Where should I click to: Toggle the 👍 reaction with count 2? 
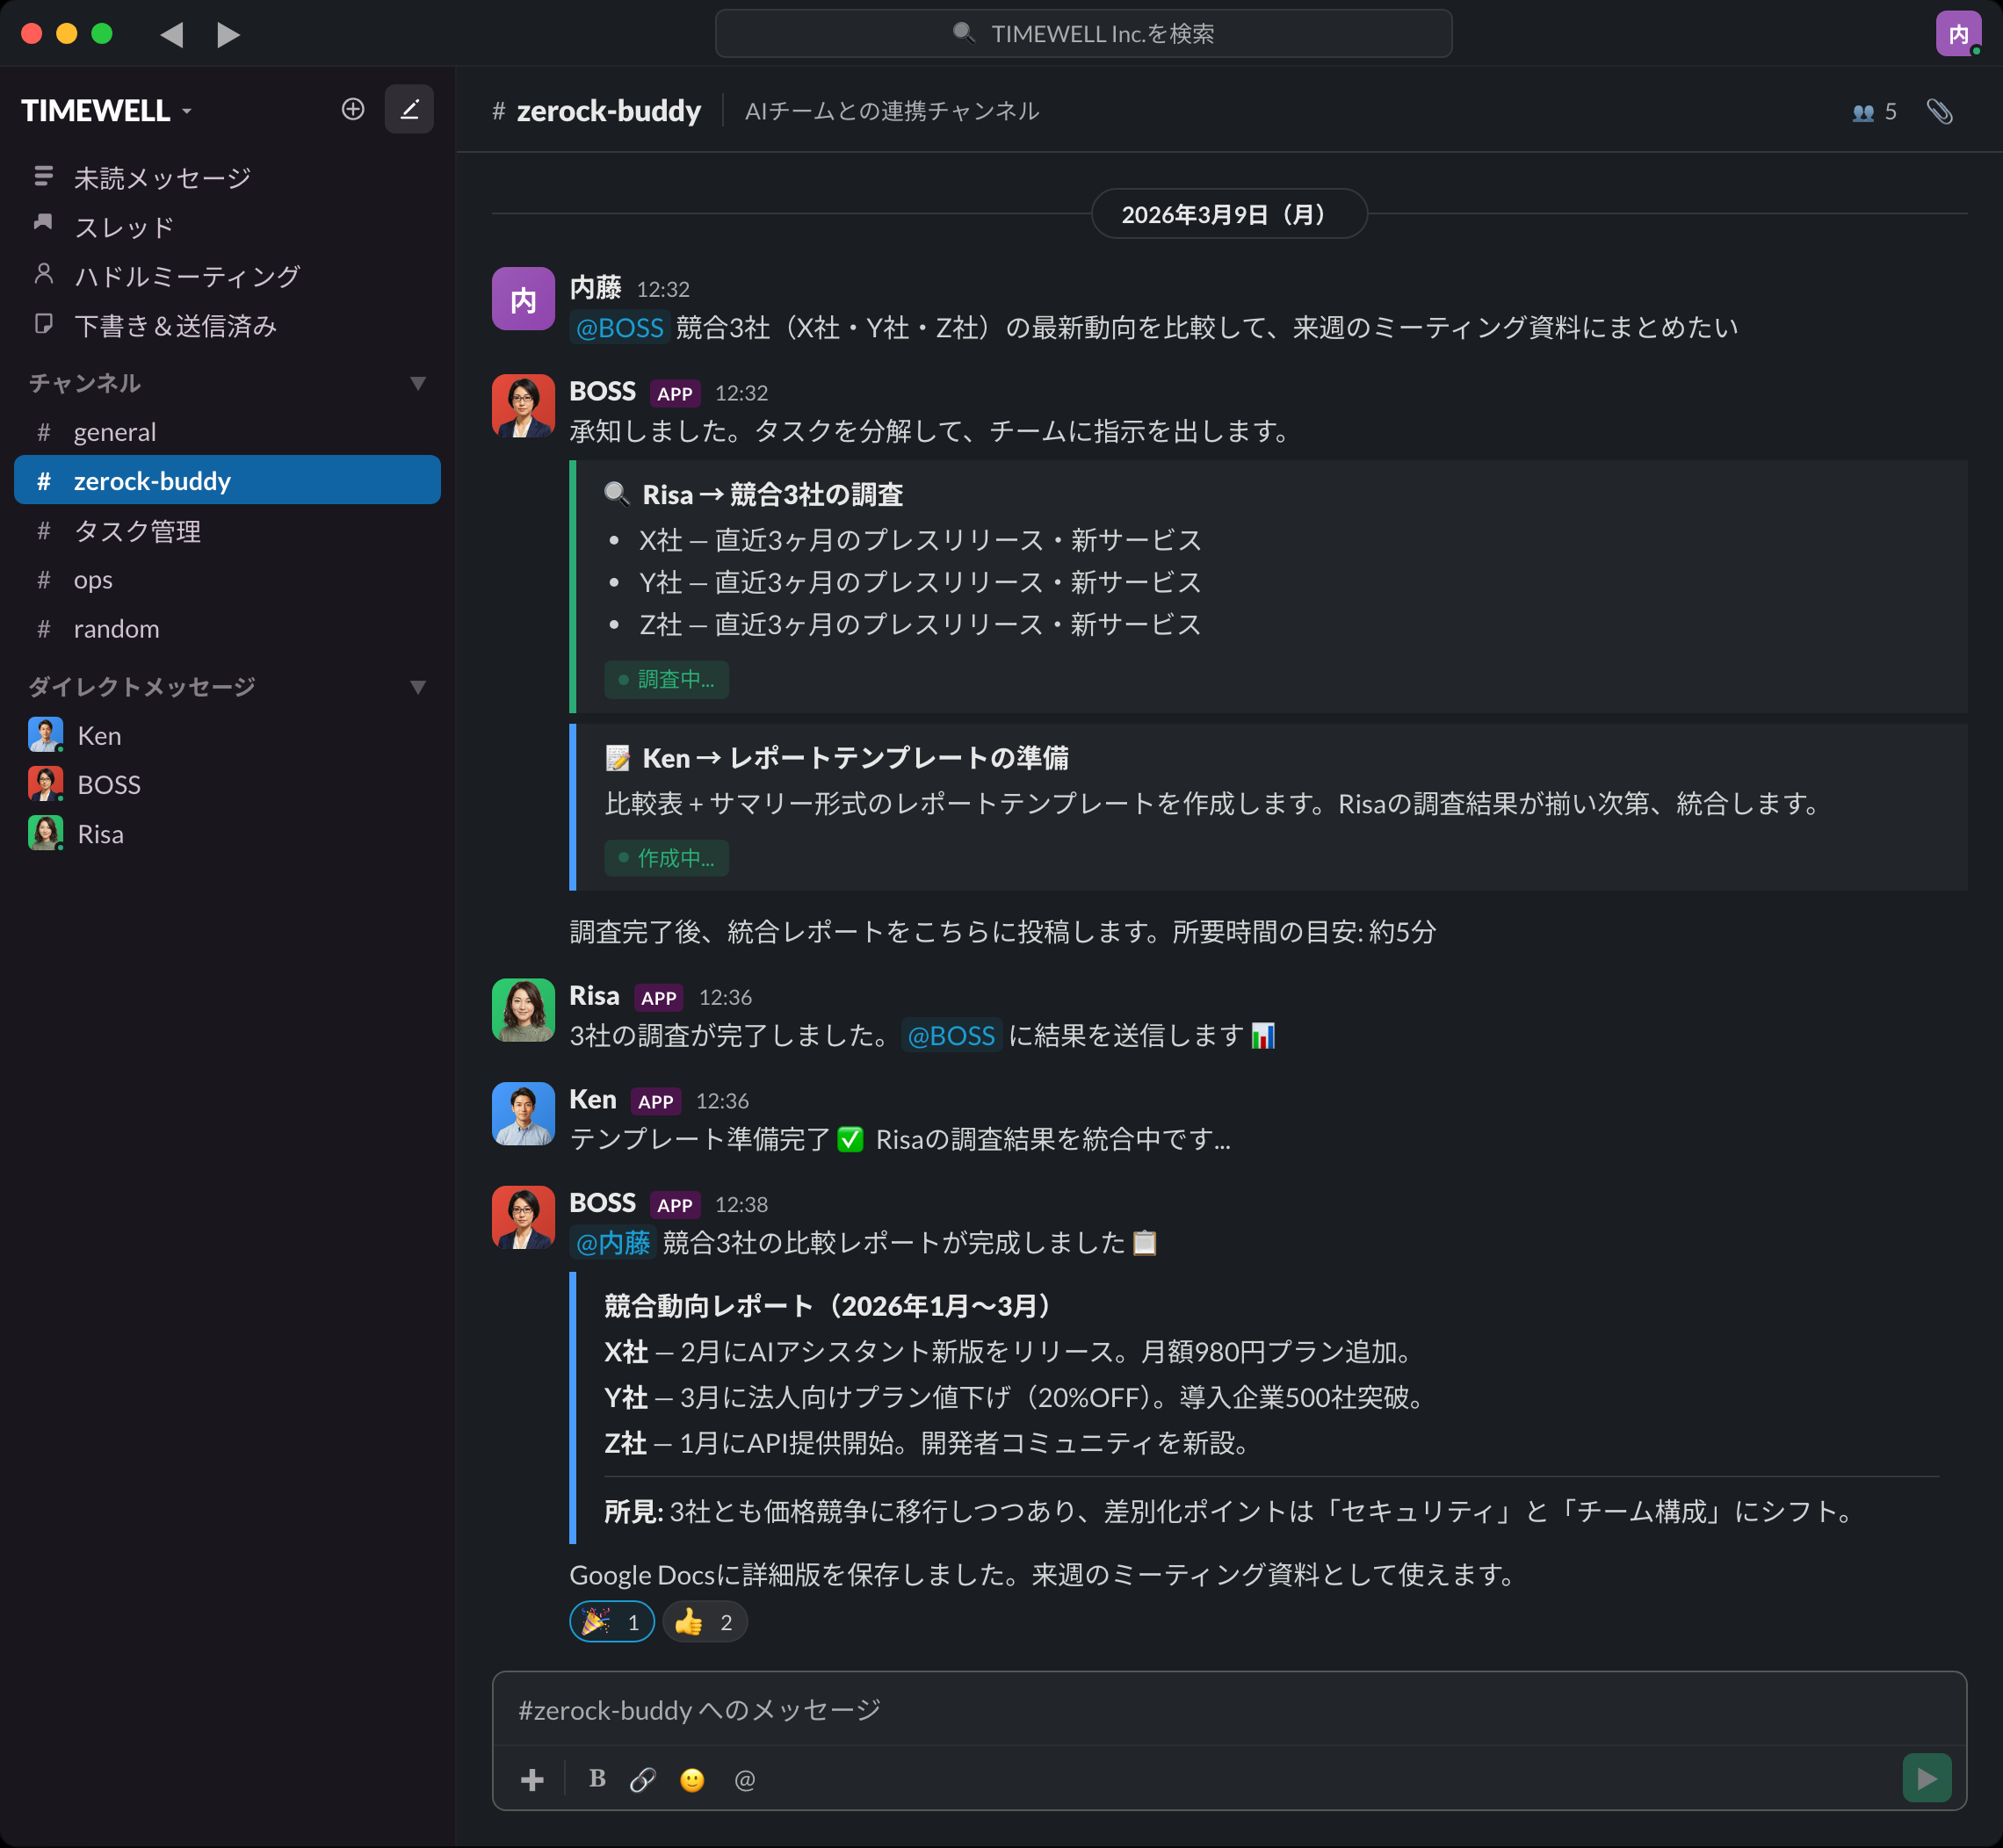[x=704, y=1621]
